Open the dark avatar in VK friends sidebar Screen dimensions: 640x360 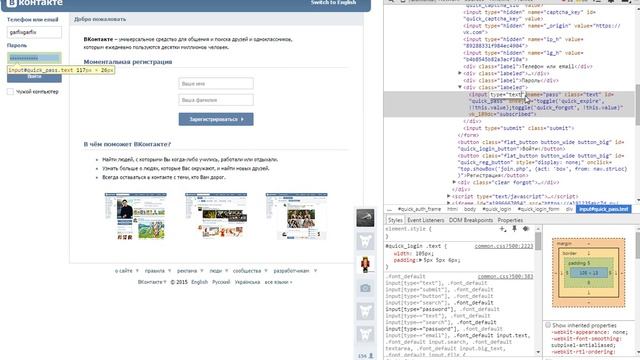[x=365, y=218]
